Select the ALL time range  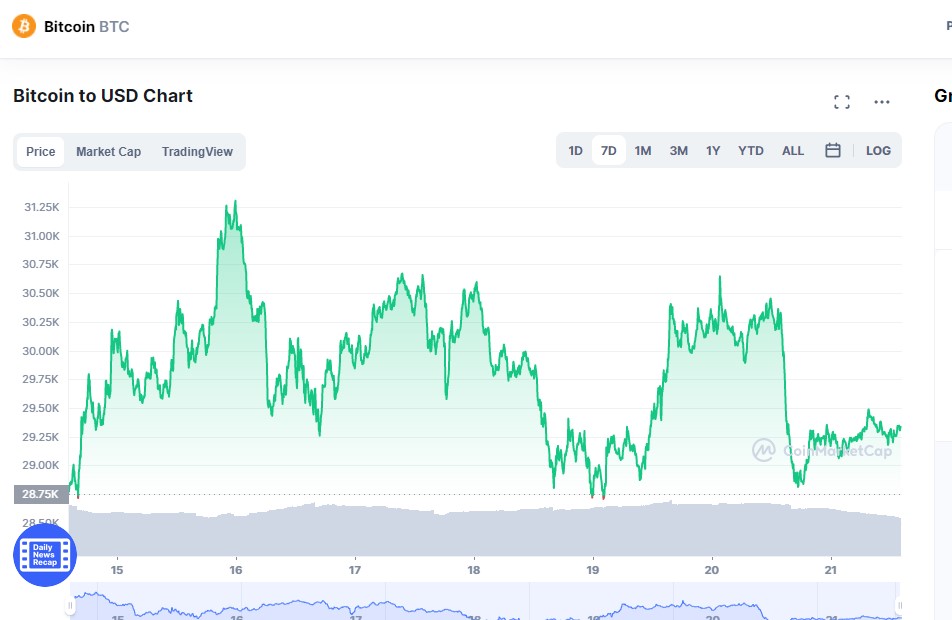coord(792,151)
